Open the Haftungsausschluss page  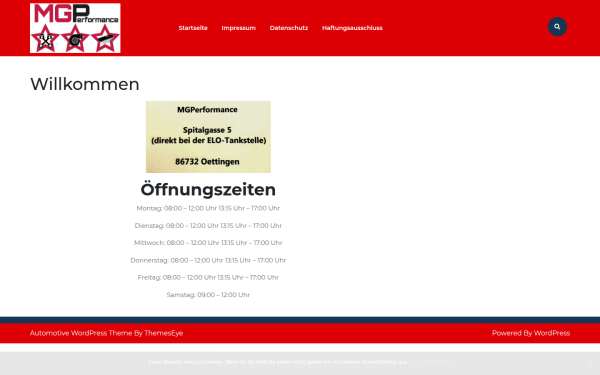(352, 28)
